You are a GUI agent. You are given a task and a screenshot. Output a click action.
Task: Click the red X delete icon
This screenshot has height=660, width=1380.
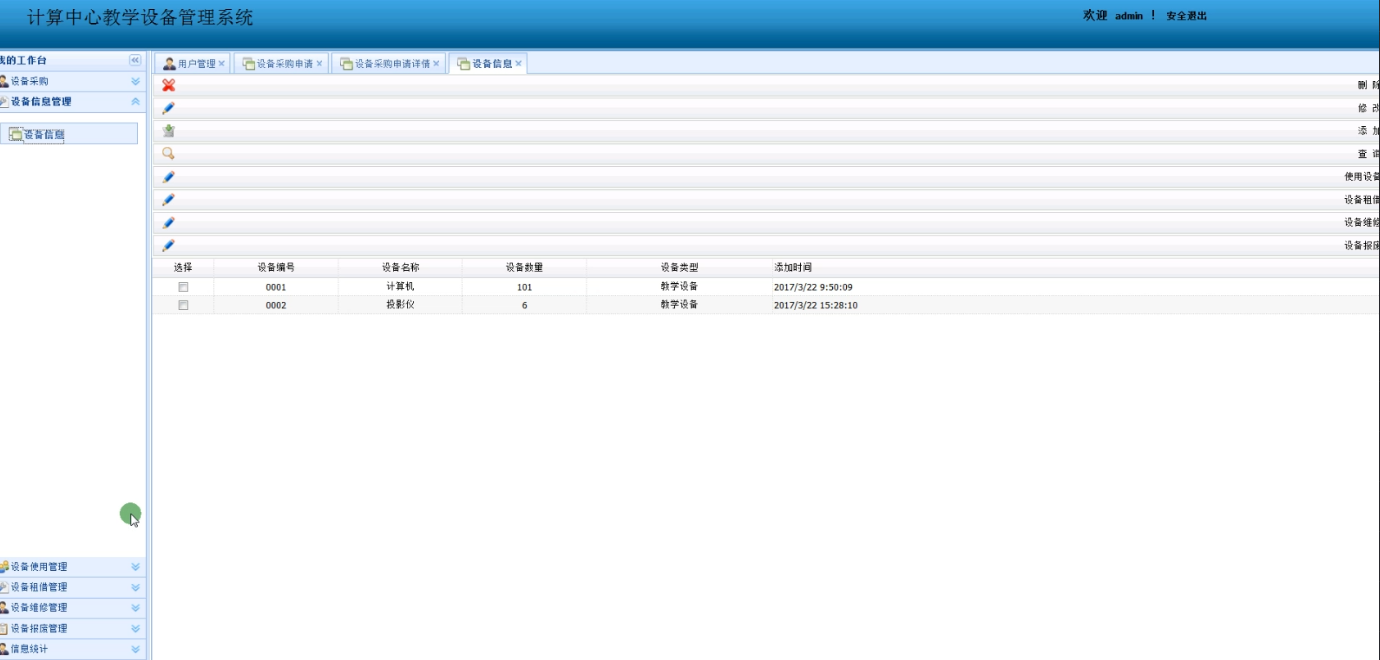pos(168,85)
